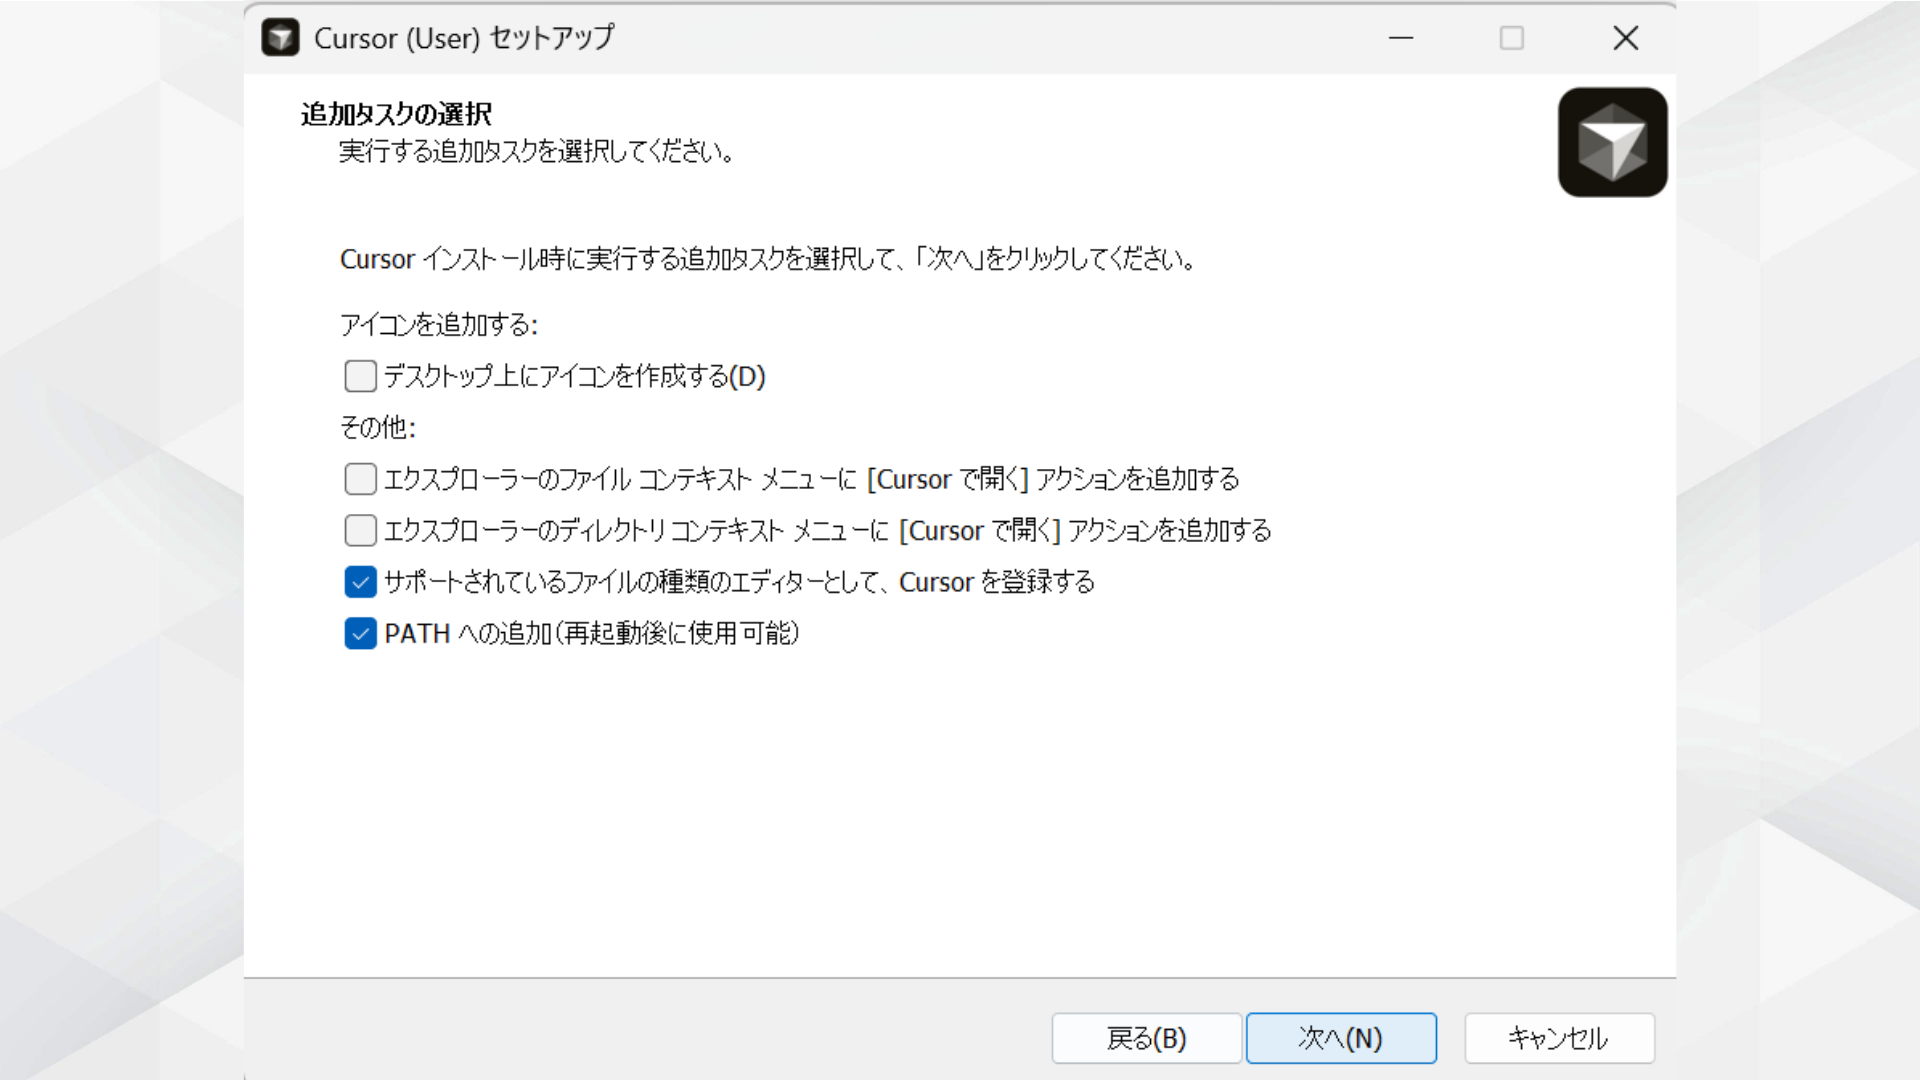Click the アイコンを追加する: label
Viewport: 1920px width, 1080px height.
click(439, 325)
